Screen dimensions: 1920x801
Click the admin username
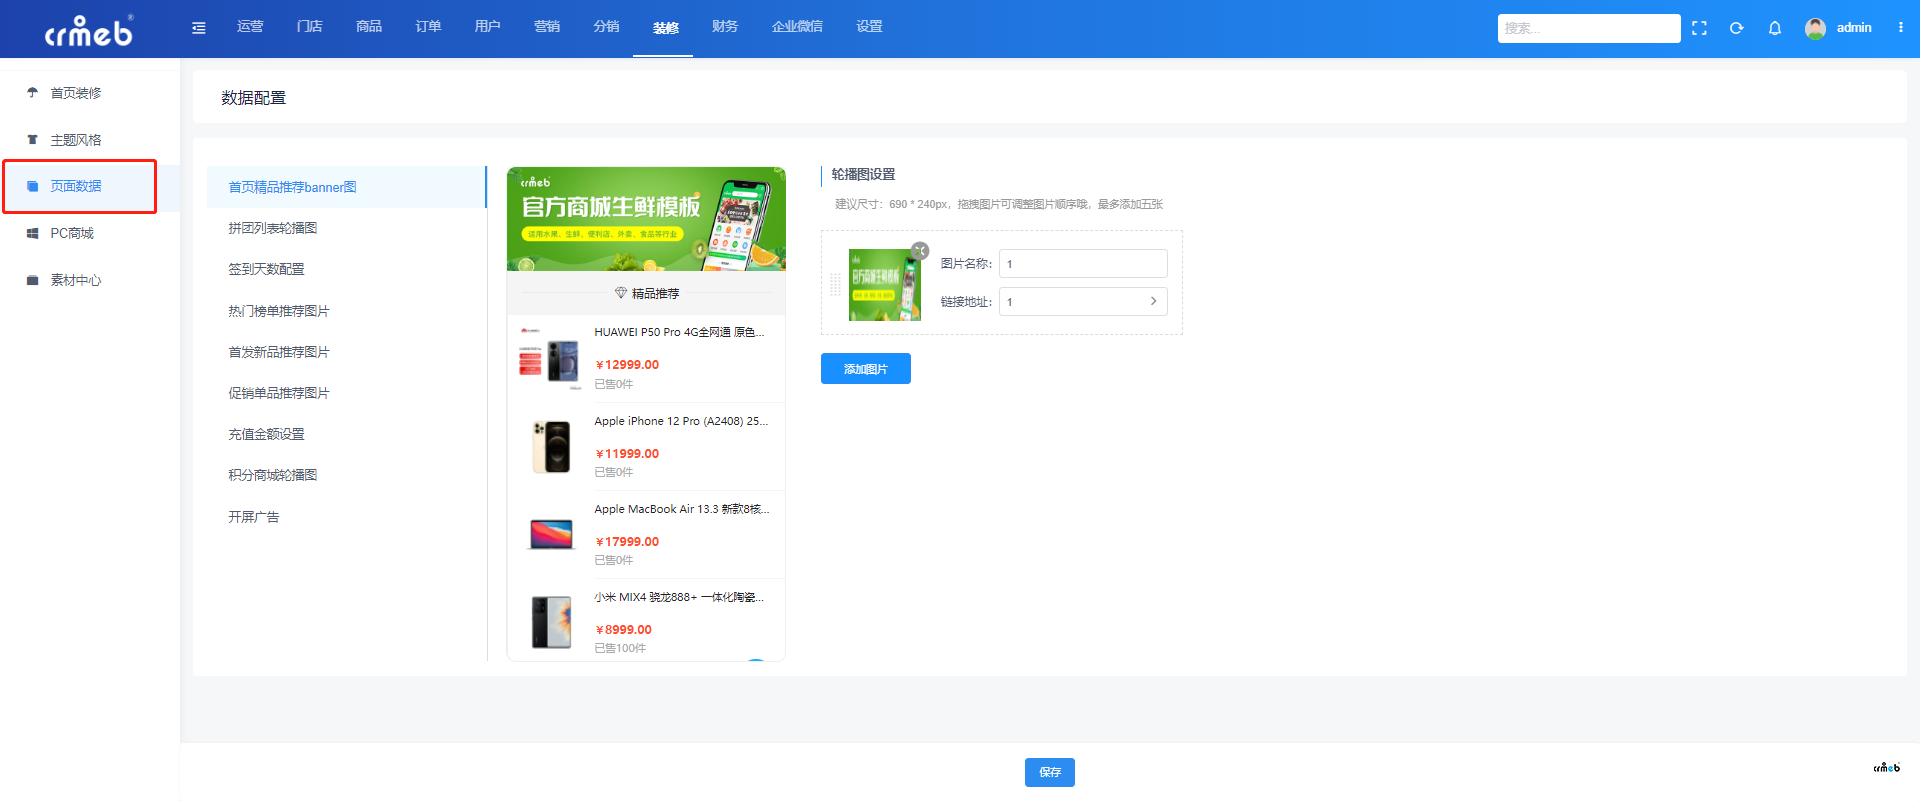(1854, 28)
